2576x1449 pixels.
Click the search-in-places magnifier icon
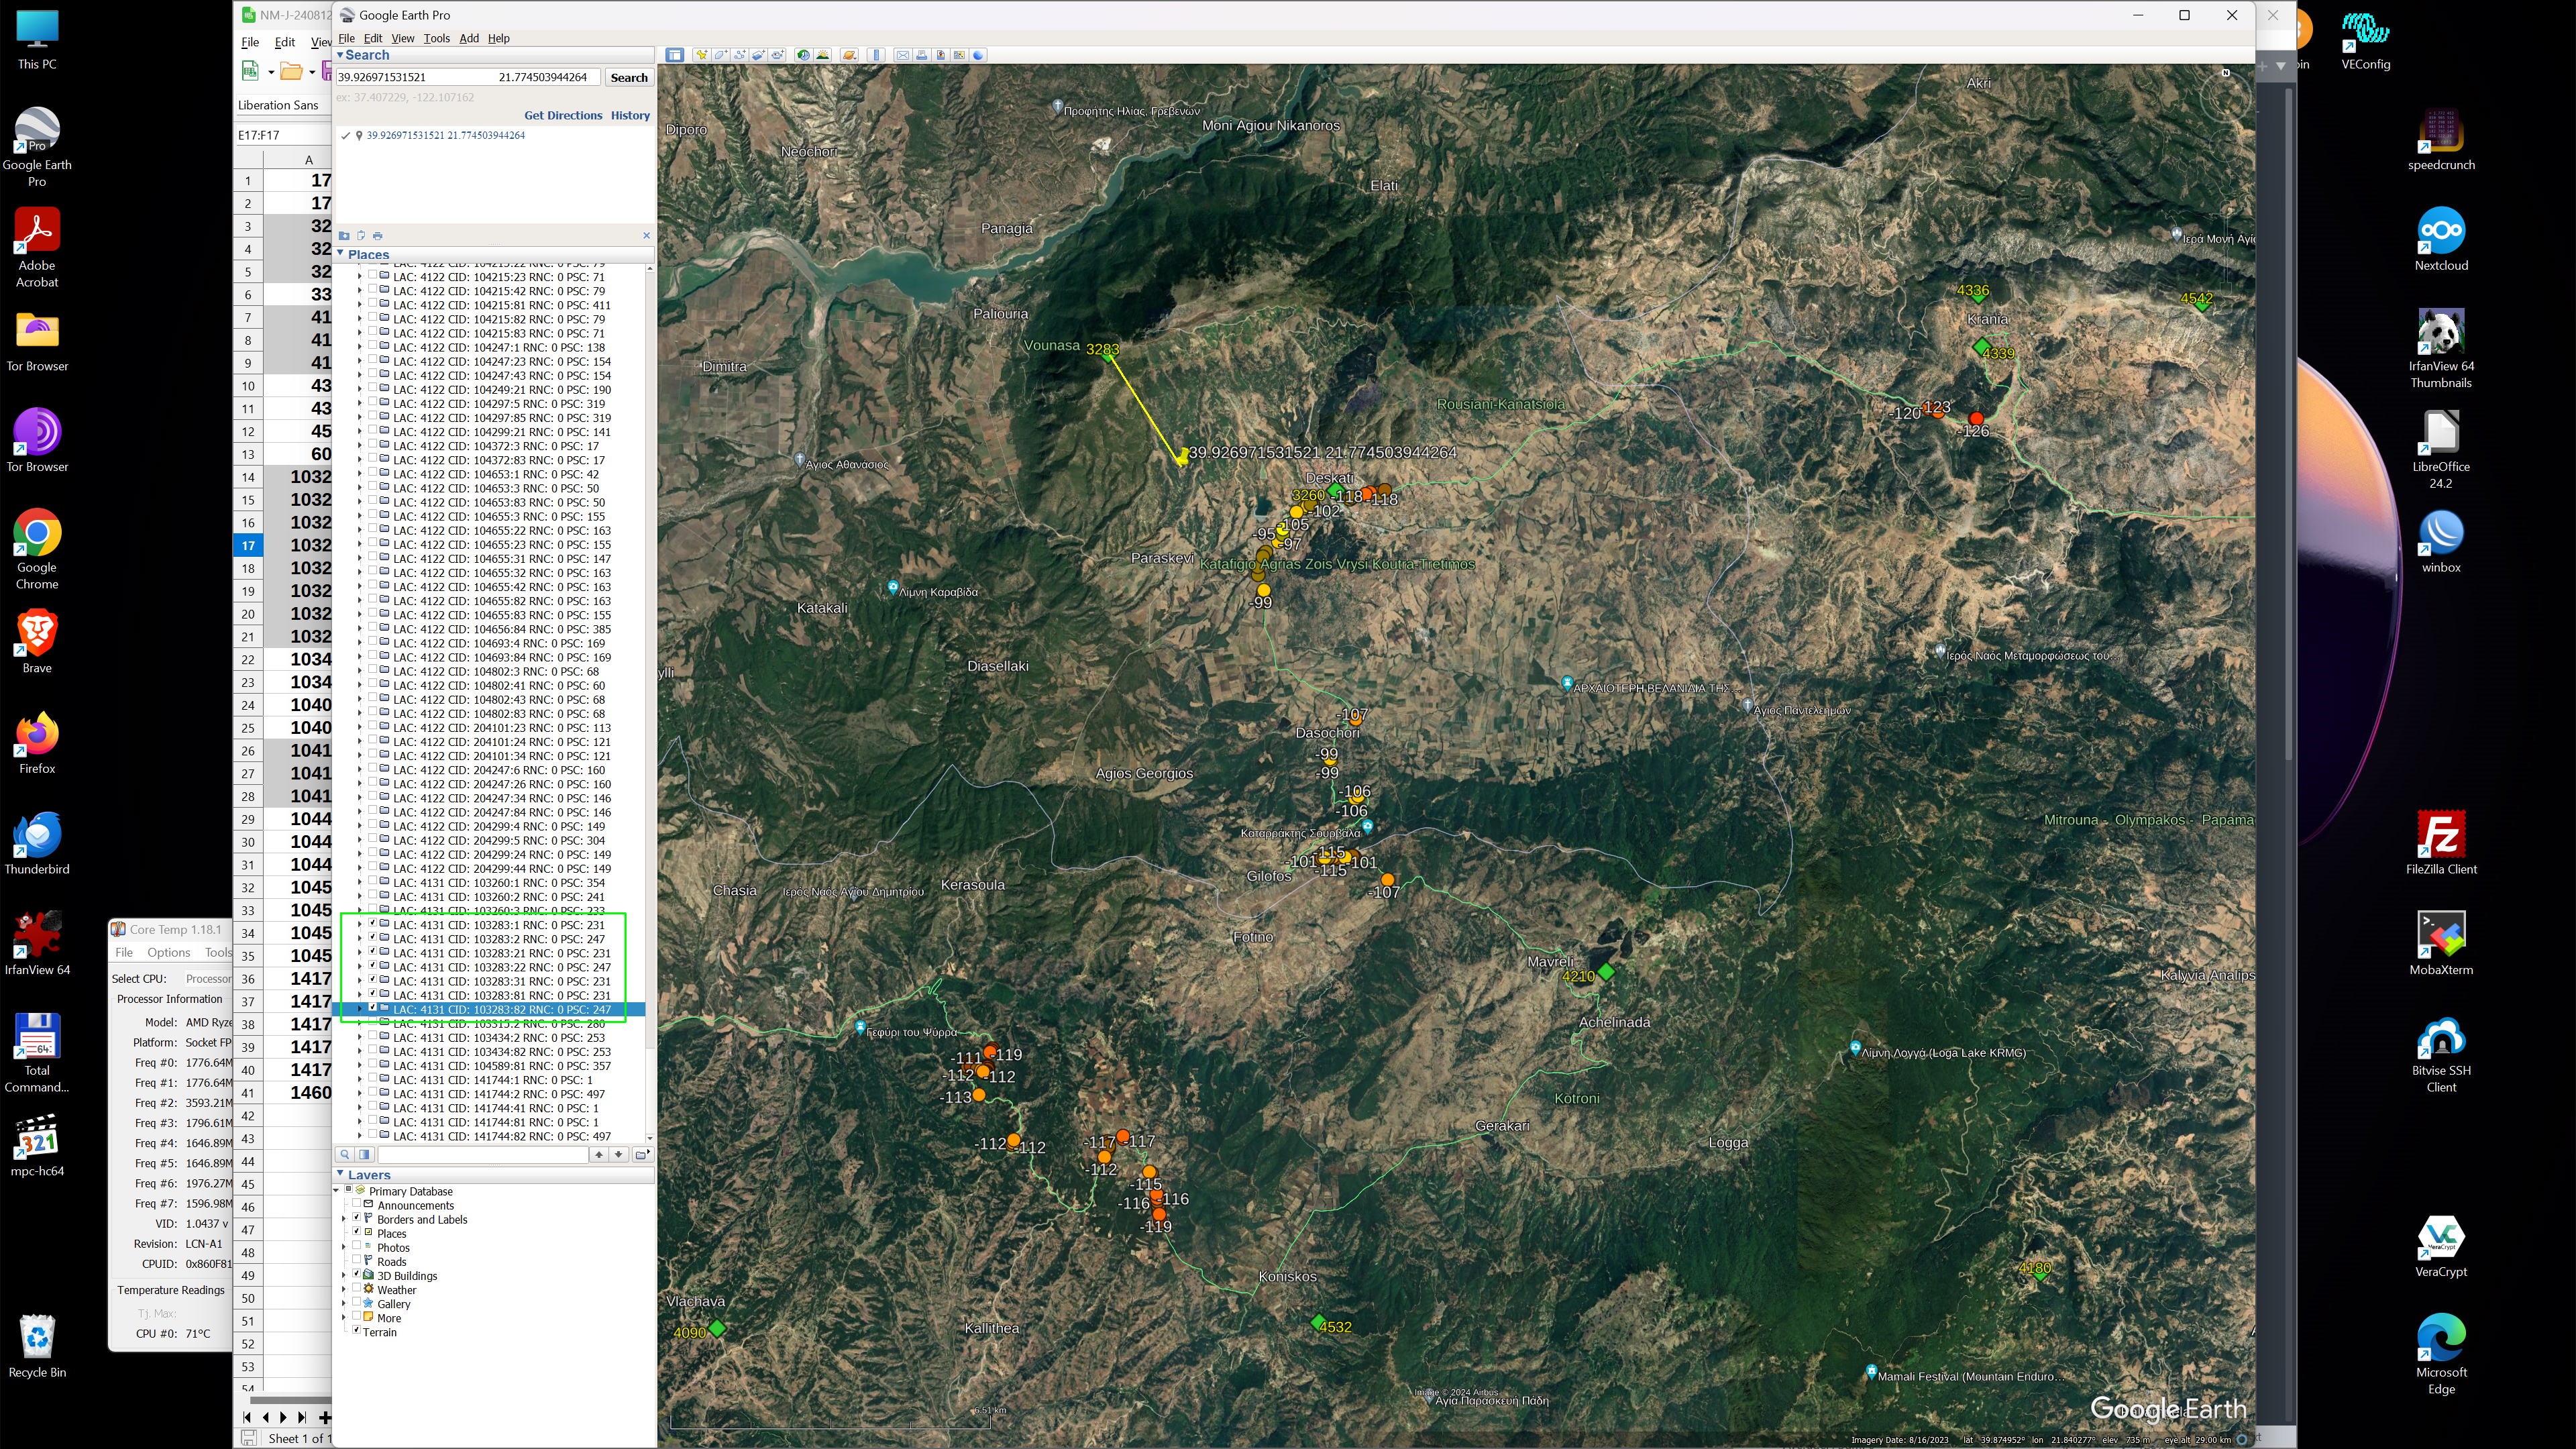(345, 1154)
